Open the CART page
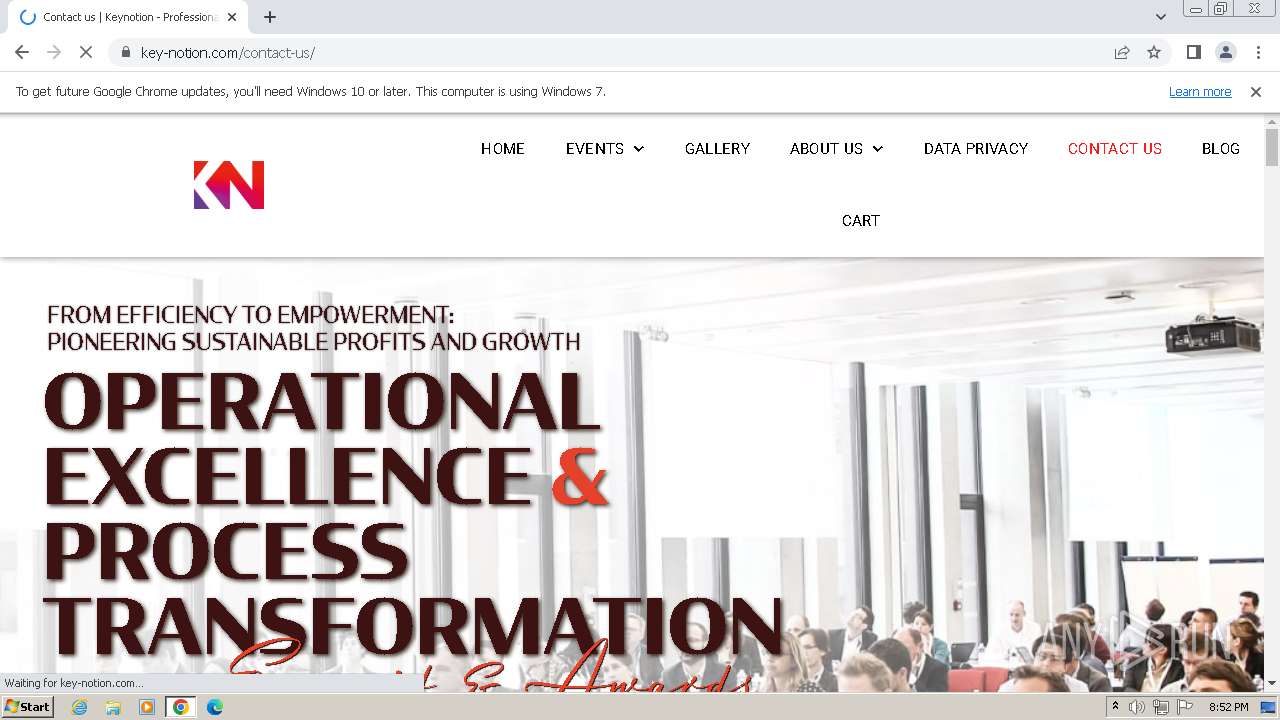This screenshot has width=1280, height=720. [861, 220]
